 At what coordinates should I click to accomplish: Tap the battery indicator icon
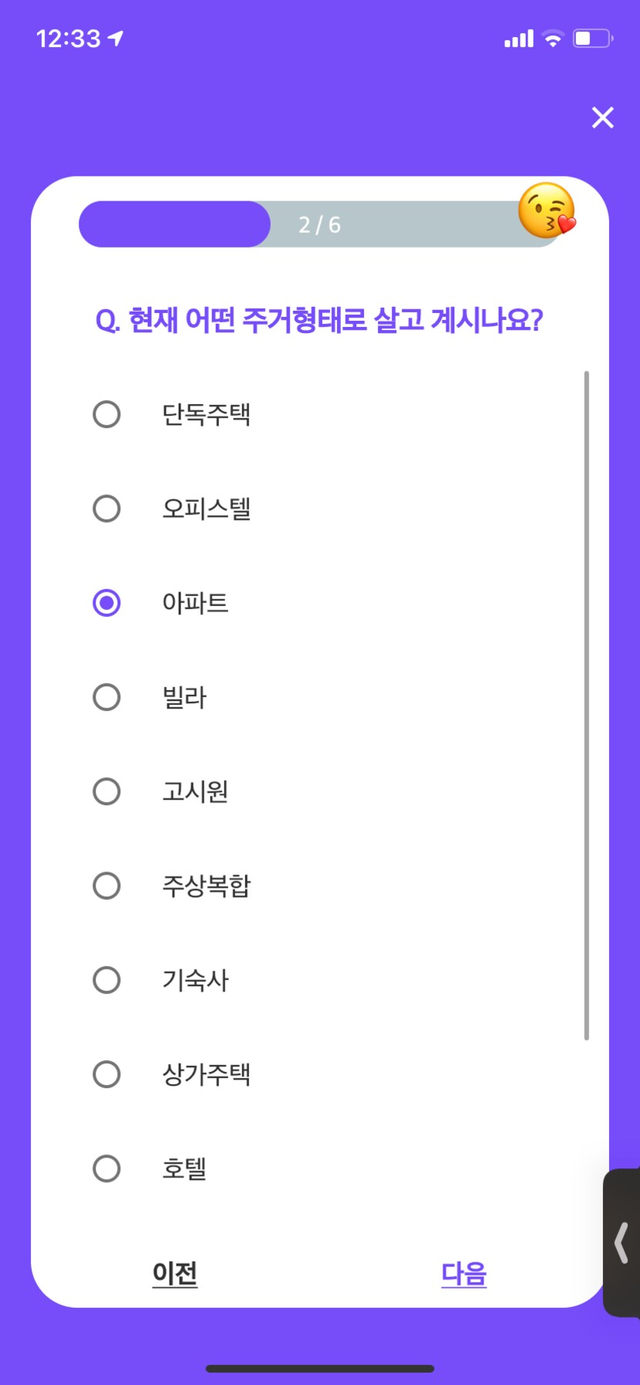pyautogui.click(x=591, y=39)
